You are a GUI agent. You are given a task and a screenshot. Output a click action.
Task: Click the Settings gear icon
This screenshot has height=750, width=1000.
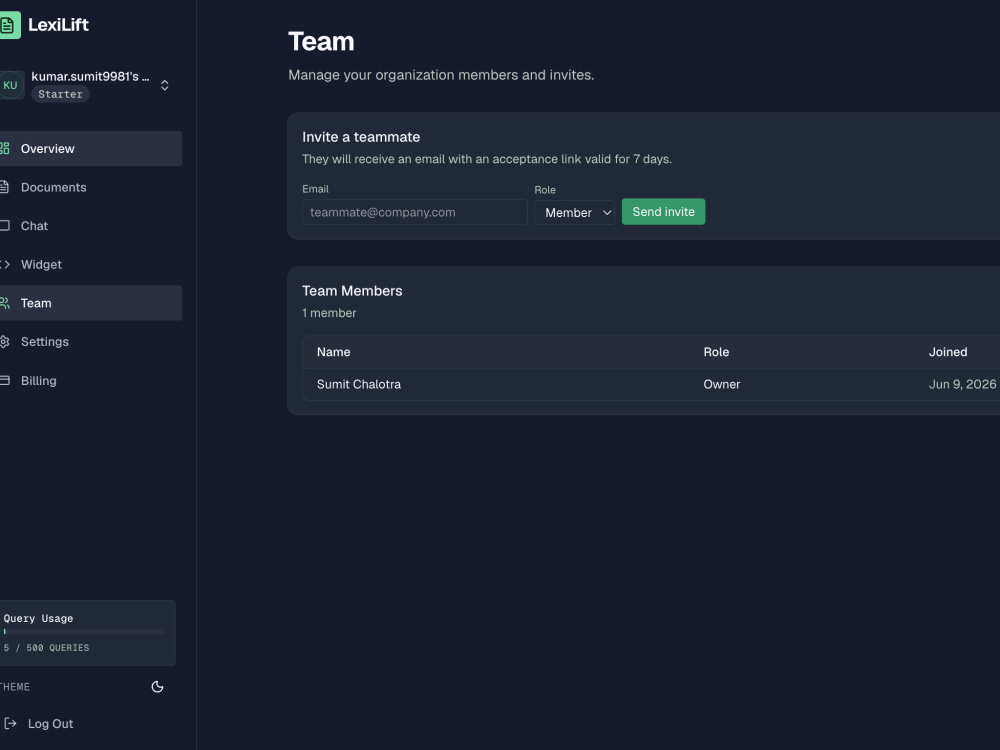(x=4, y=342)
